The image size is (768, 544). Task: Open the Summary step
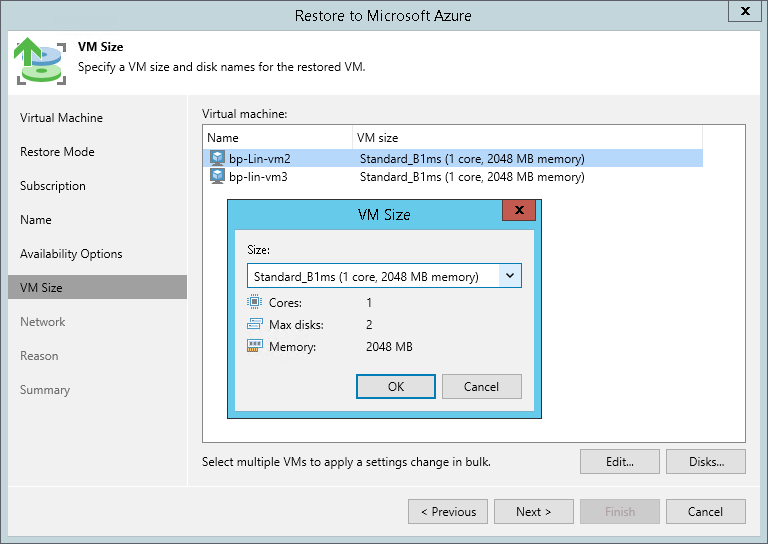(45, 390)
